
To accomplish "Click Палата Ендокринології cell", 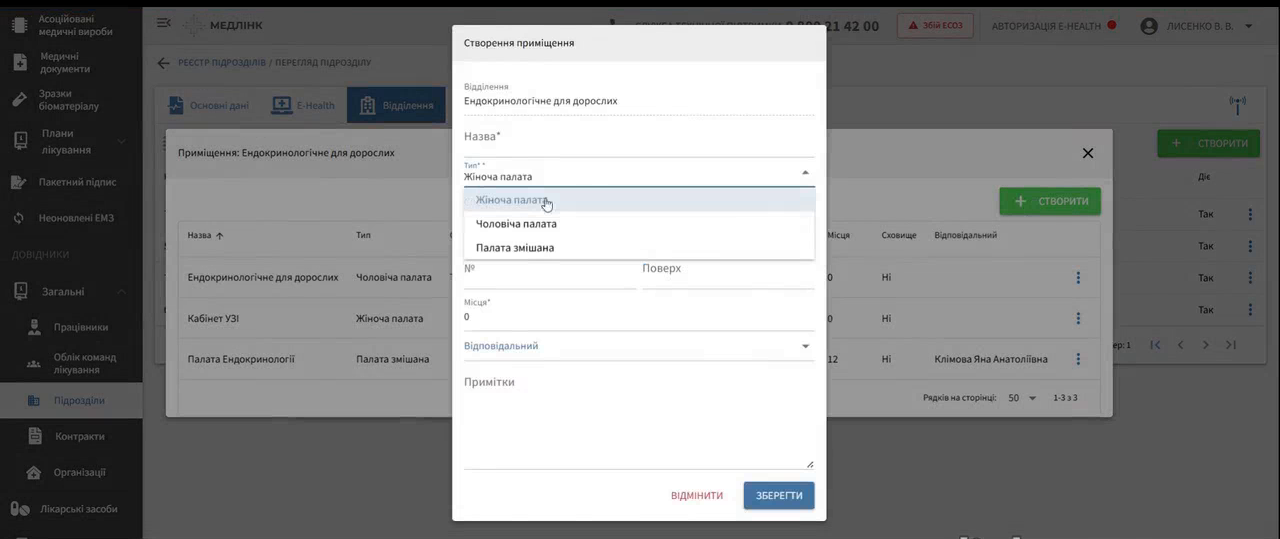I will 241,359.
